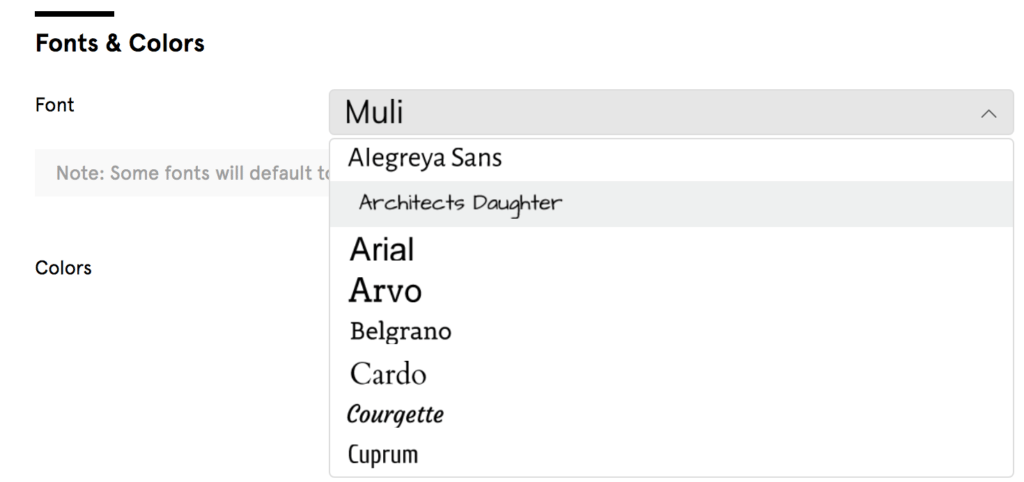
Task: Collapse the font dropdown using the chevron arrow
Action: pos(989,114)
